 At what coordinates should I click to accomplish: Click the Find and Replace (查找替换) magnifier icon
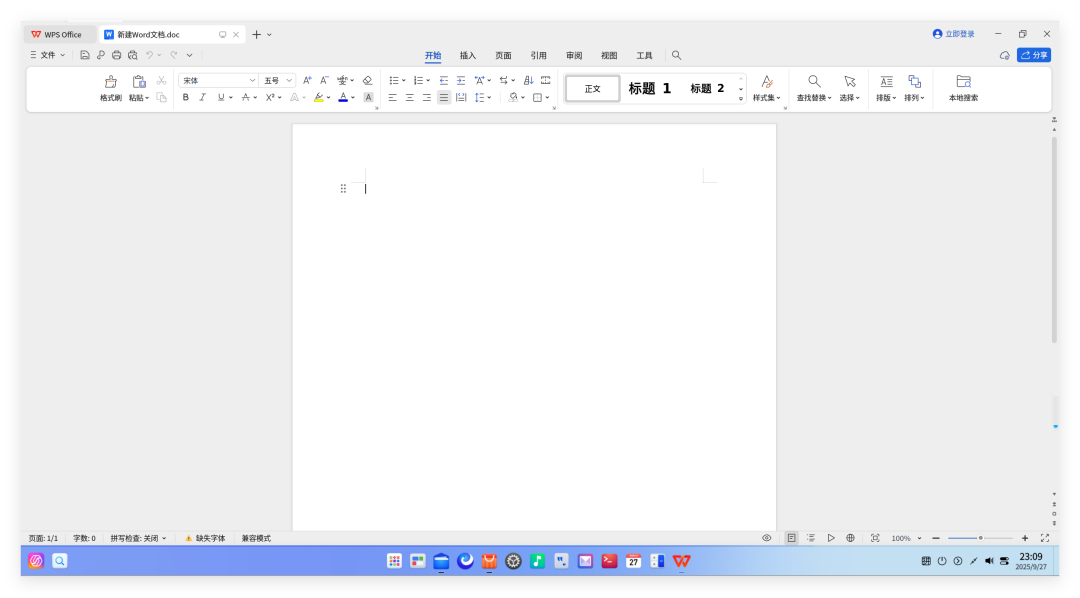point(814,81)
